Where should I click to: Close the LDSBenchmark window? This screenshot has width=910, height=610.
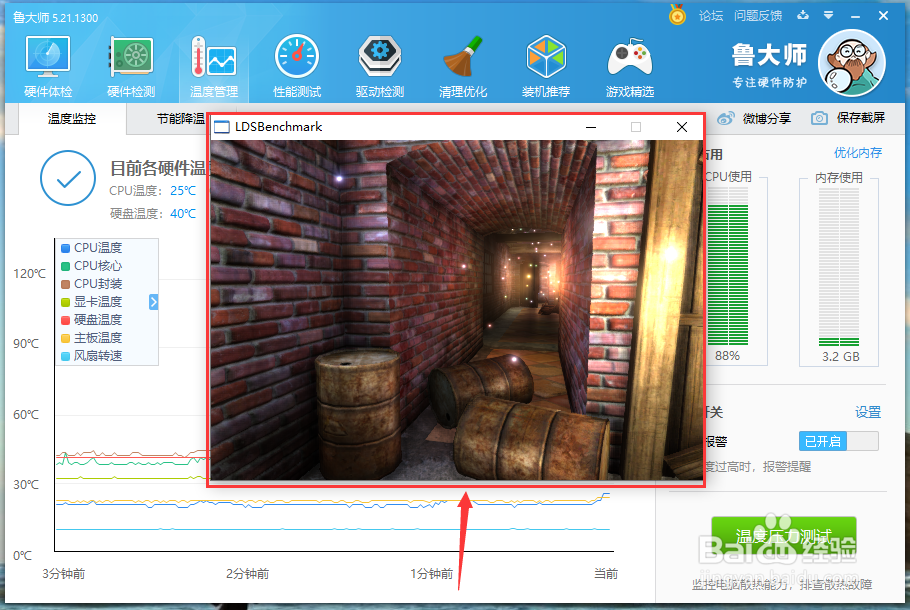(x=682, y=127)
